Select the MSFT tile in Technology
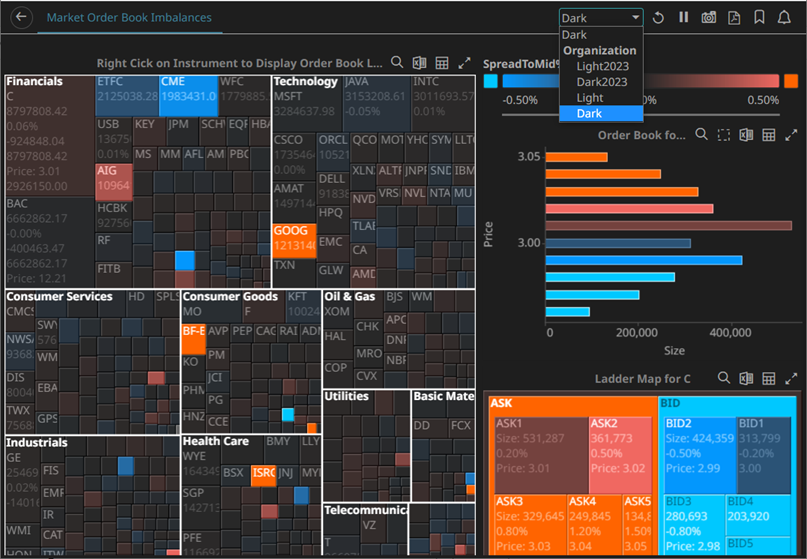Screen dimensions: 807x559 tap(307, 110)
